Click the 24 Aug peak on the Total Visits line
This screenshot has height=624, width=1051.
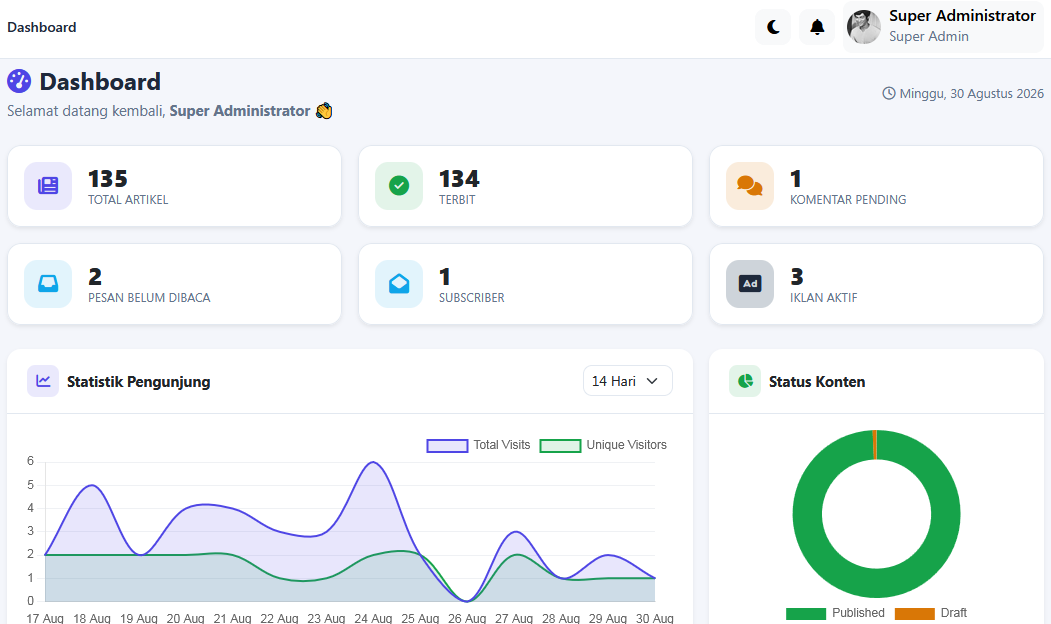(373, 462)
